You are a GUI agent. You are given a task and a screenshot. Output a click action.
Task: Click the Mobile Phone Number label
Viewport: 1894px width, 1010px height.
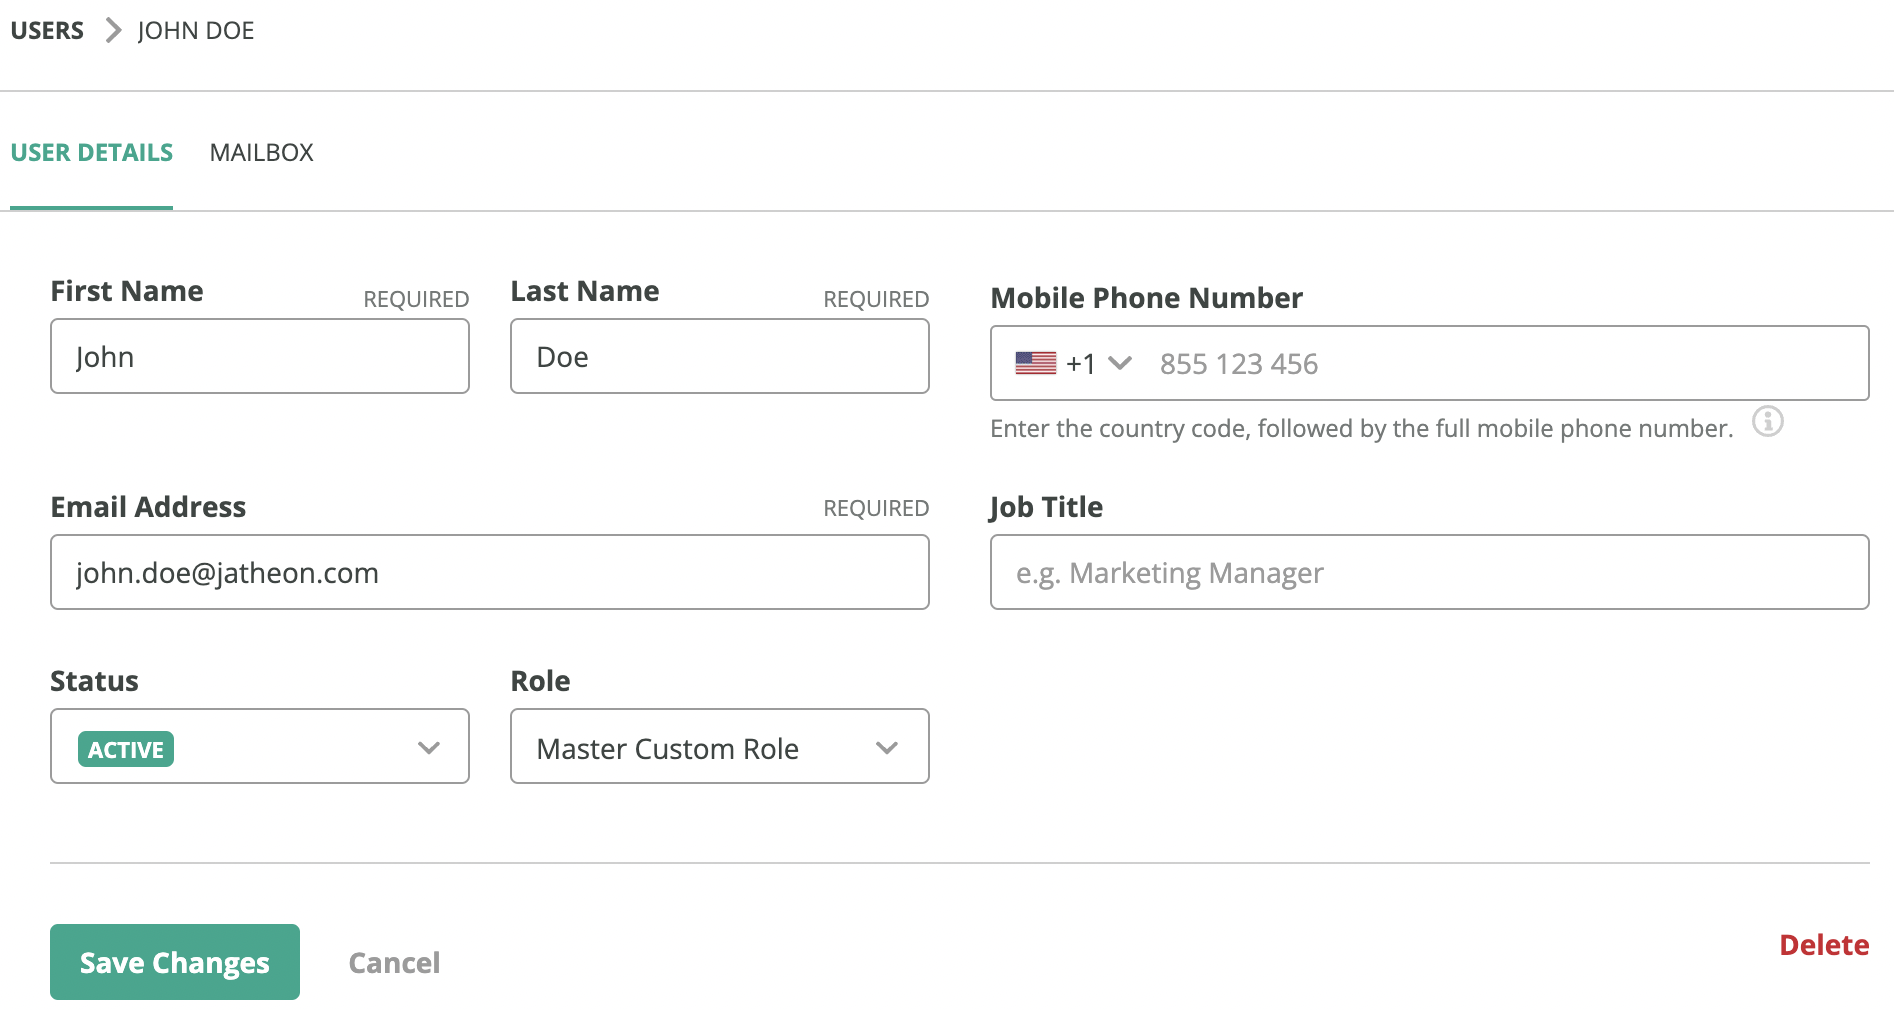click(x=1146, y=298)
